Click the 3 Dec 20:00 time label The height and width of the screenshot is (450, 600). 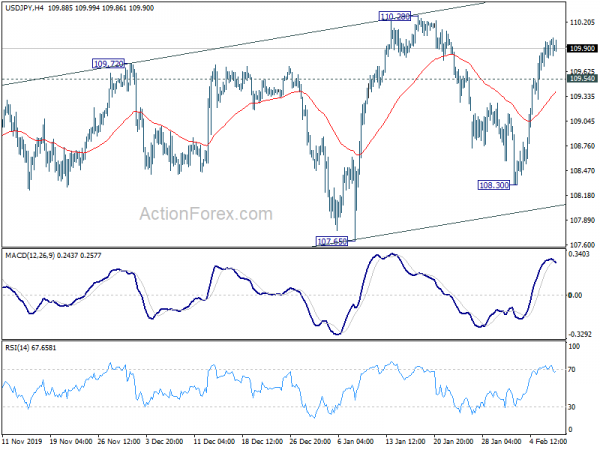pos(165,441)
